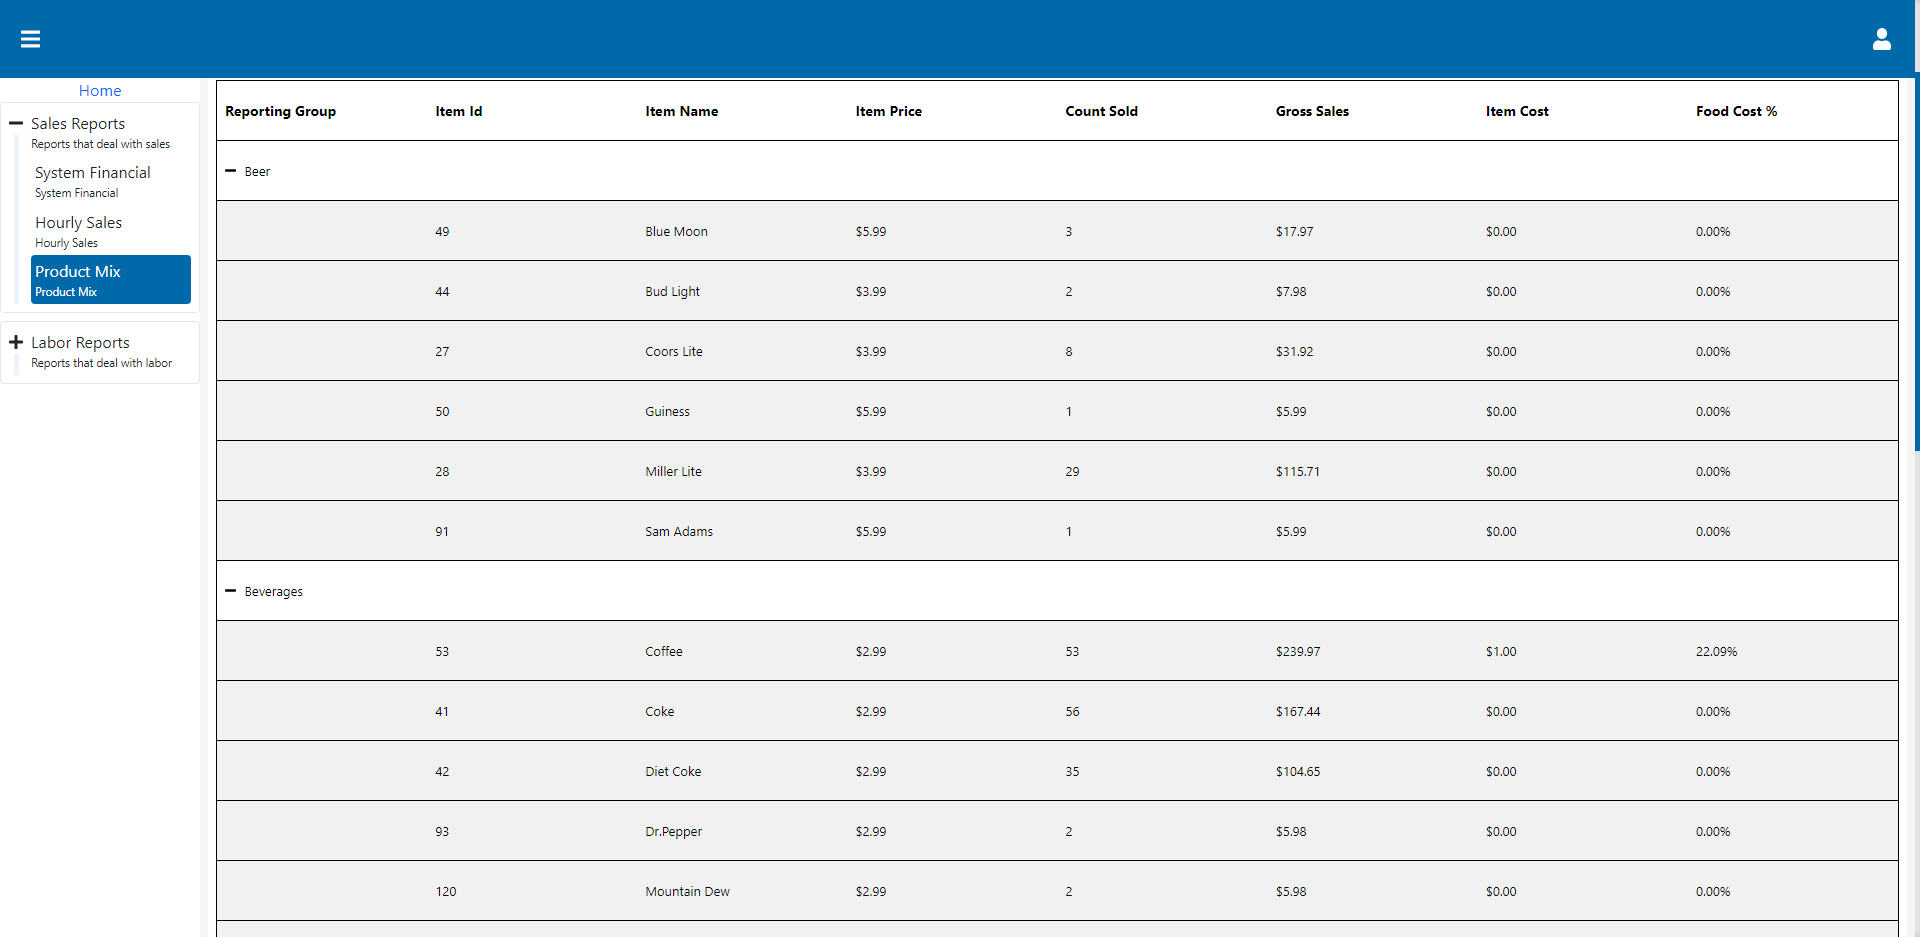Sort by Item Cost column header
This screenshot has height=937, width=1920.
1517,111
